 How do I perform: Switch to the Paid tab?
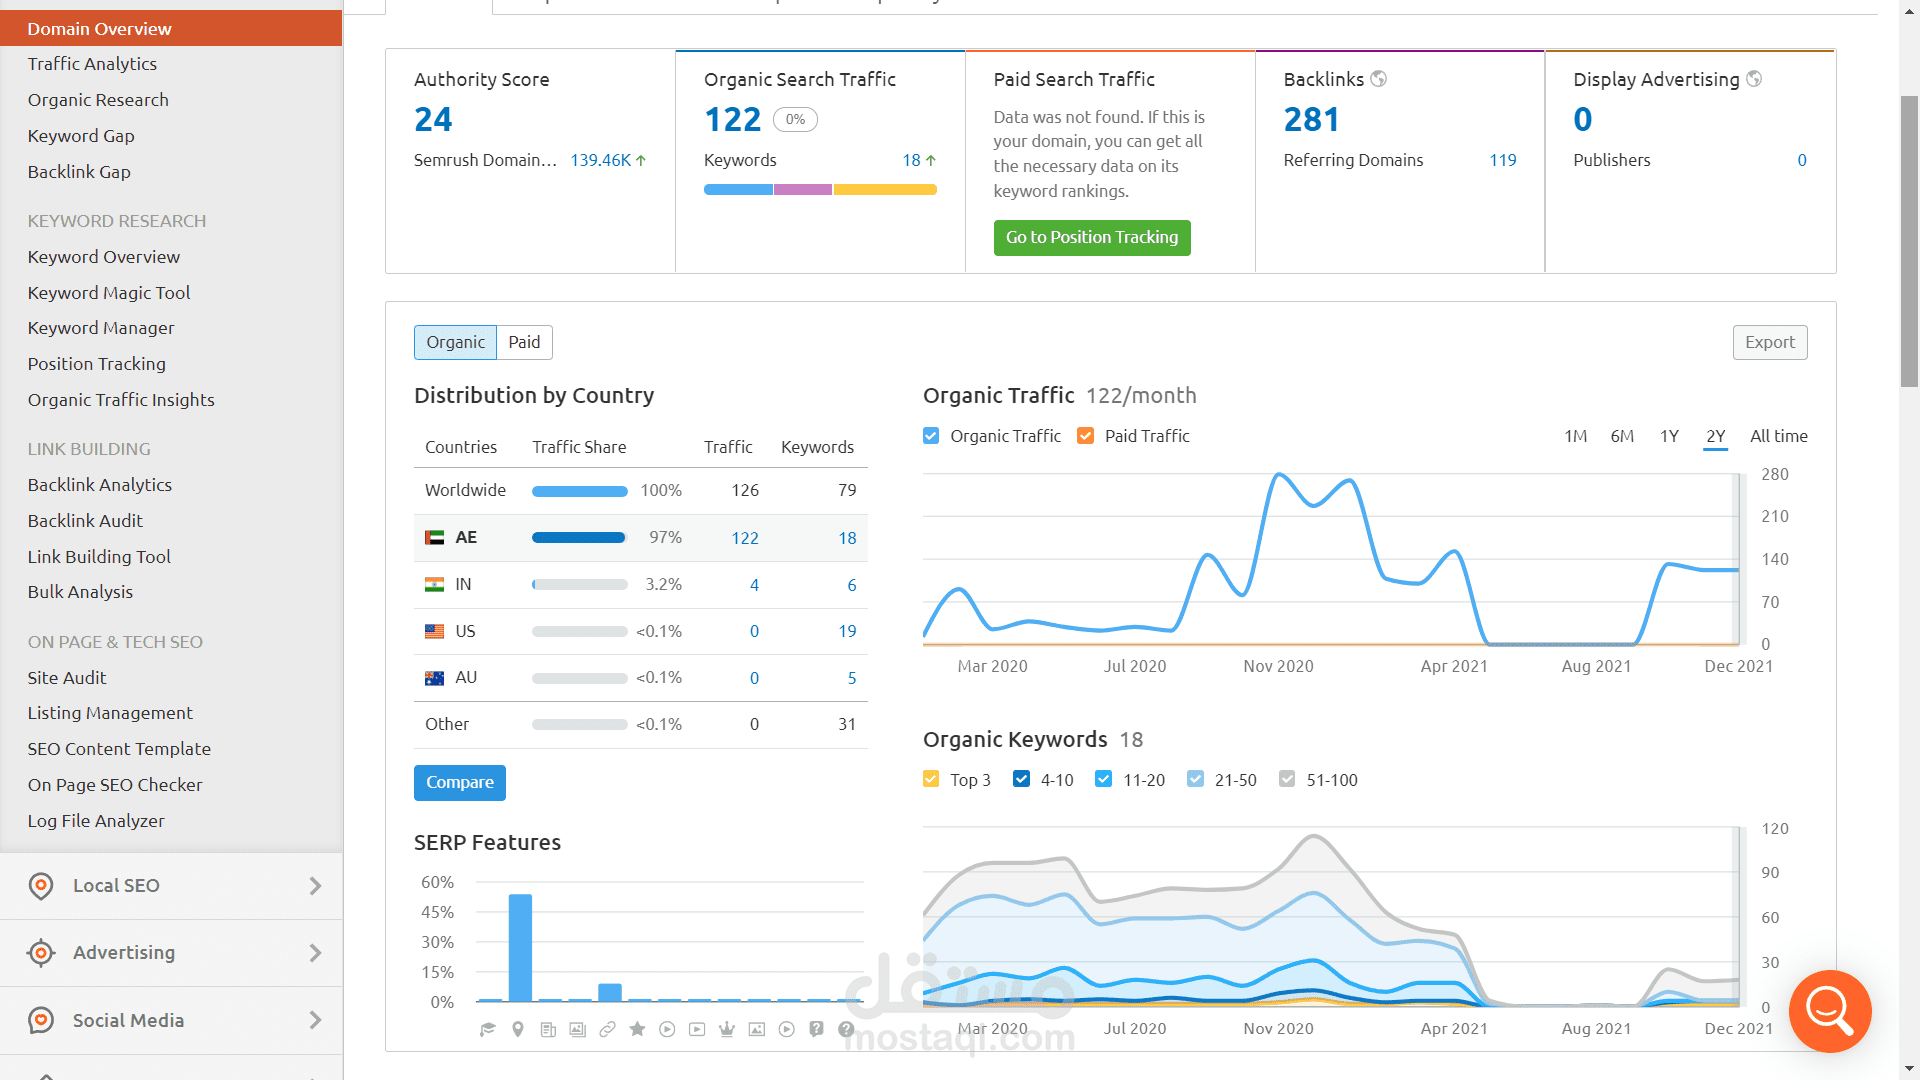pyautogui.click(x=524, y=342)
